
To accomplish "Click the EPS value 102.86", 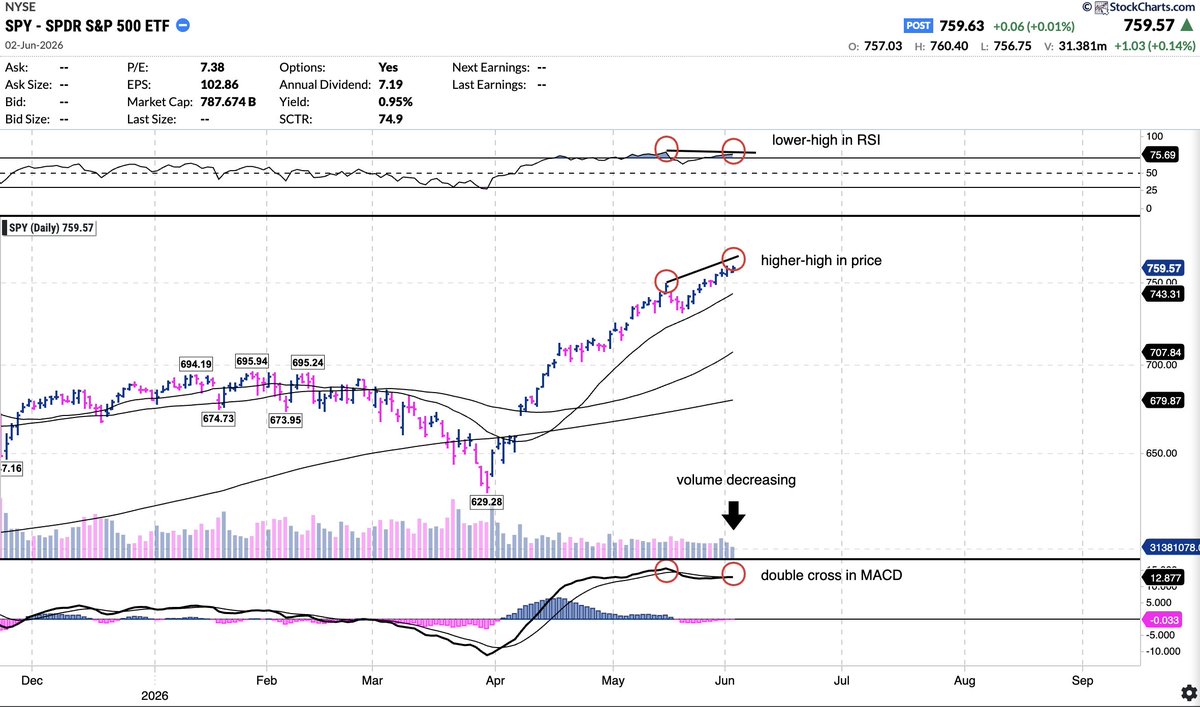I will pyautogui.click(x=220, y=84).
